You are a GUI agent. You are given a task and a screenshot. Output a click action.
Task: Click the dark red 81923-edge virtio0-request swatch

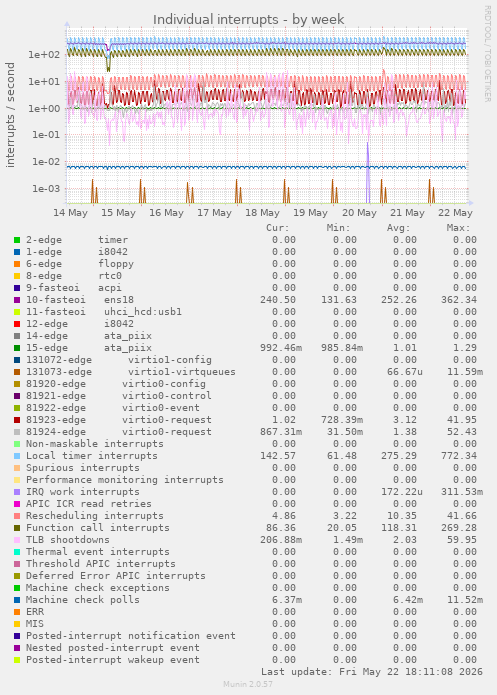point(17,420)
